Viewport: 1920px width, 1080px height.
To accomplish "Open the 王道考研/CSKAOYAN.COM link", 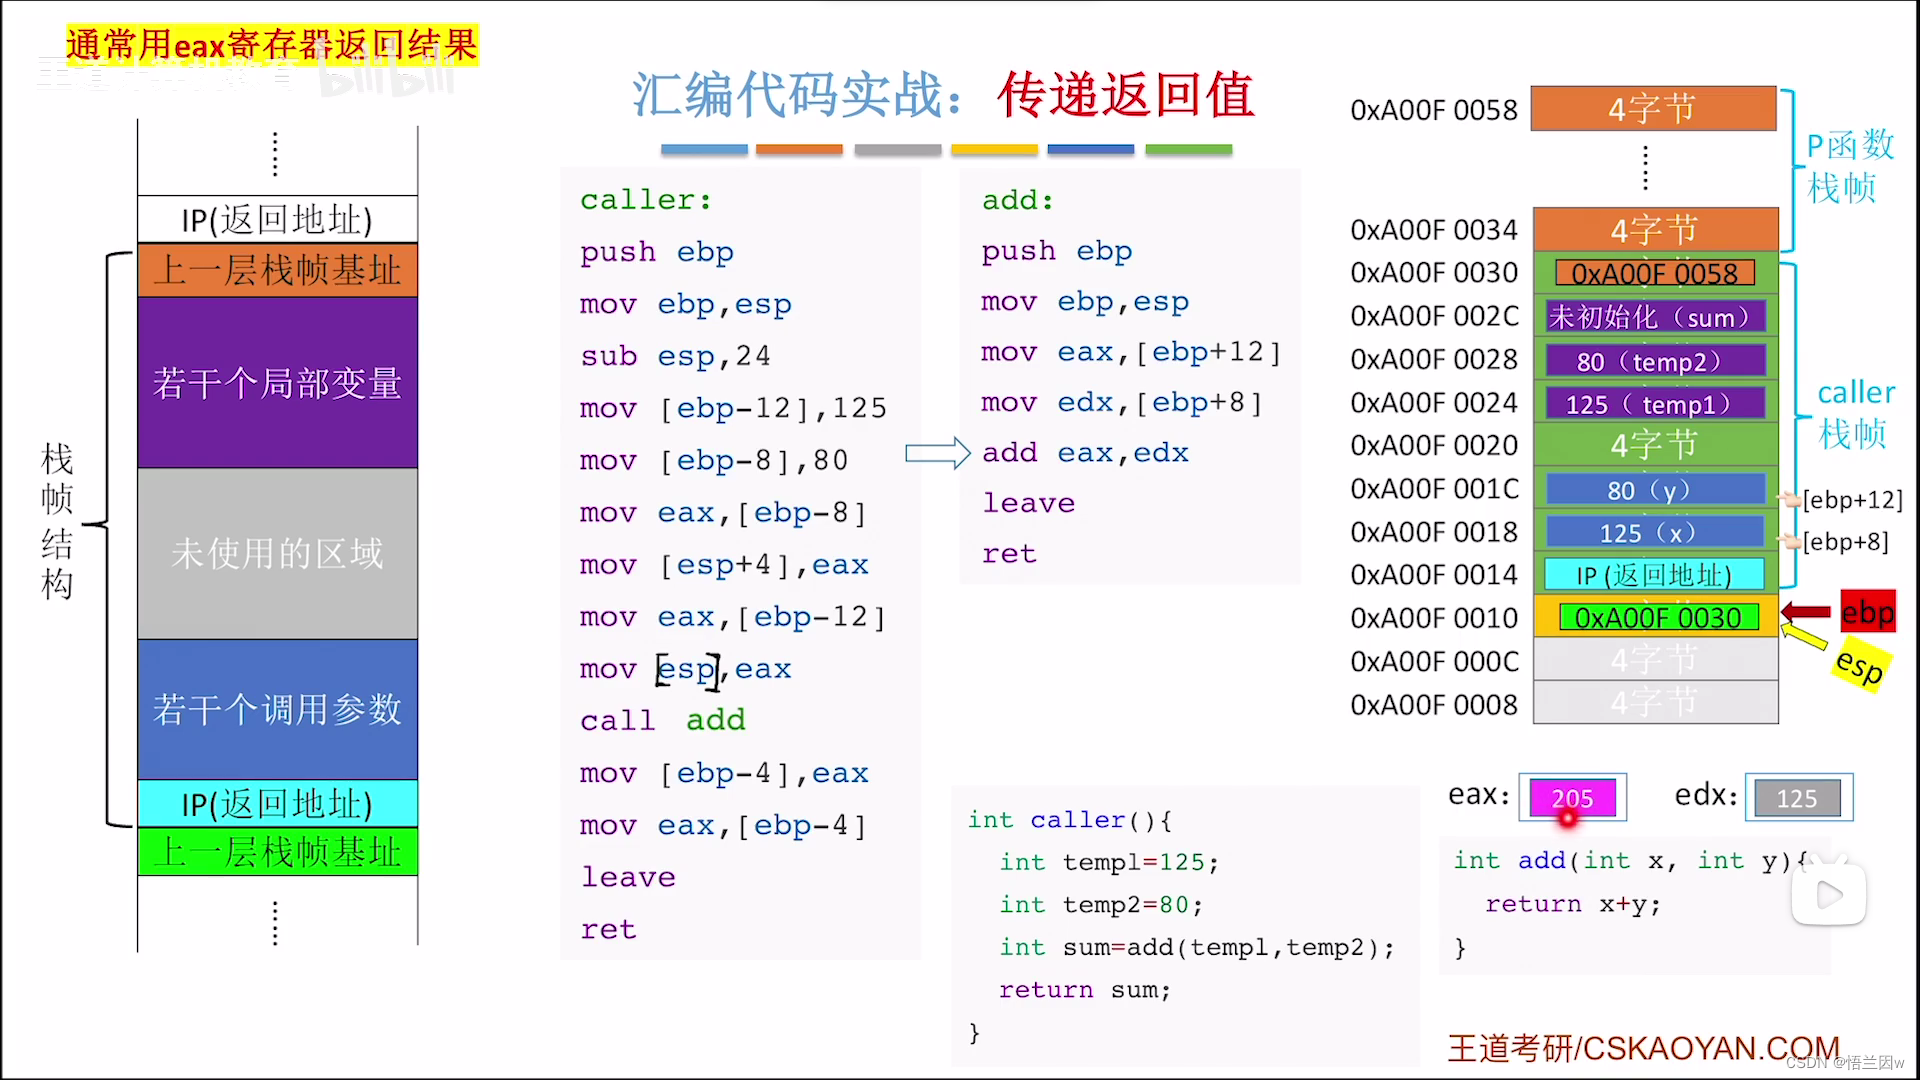I will [x=1643, y=1048].
